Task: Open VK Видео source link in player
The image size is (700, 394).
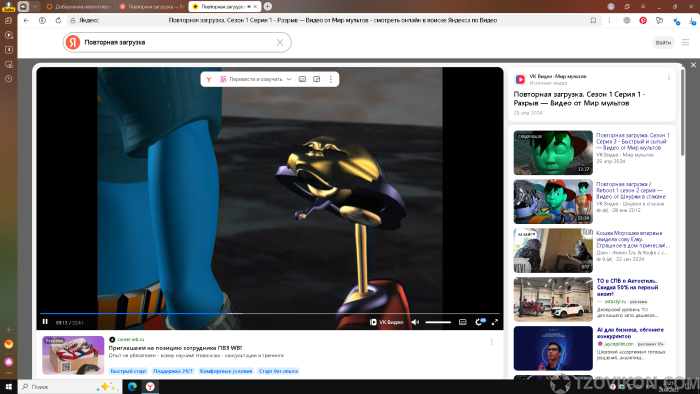Action: (386, 322)
